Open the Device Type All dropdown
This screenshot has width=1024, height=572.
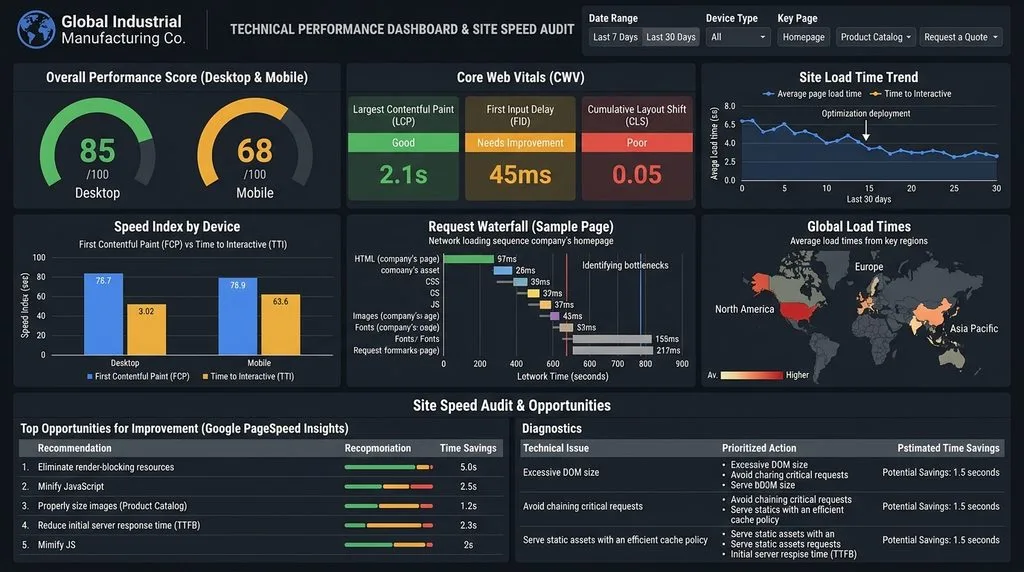coord(738,37)
